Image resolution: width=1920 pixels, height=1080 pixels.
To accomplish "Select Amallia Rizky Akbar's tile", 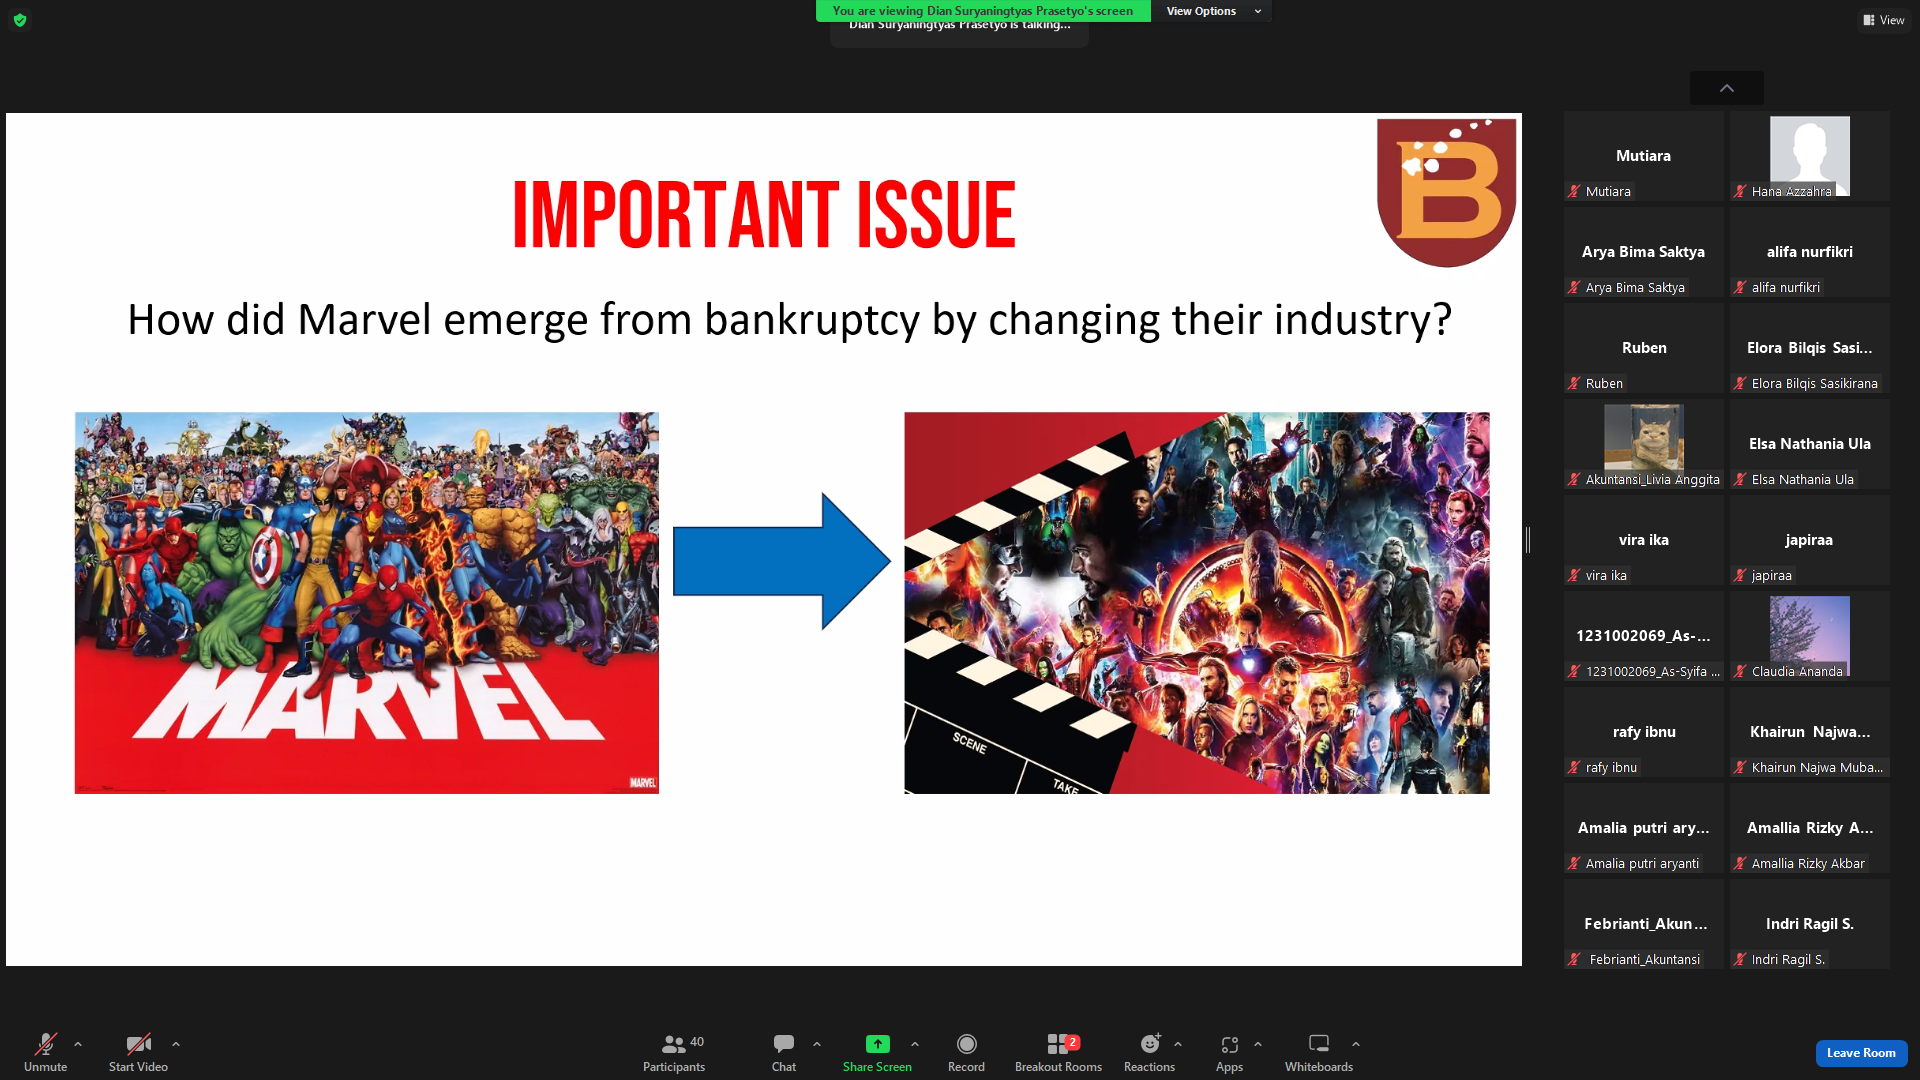I will tap(1810, 828).
